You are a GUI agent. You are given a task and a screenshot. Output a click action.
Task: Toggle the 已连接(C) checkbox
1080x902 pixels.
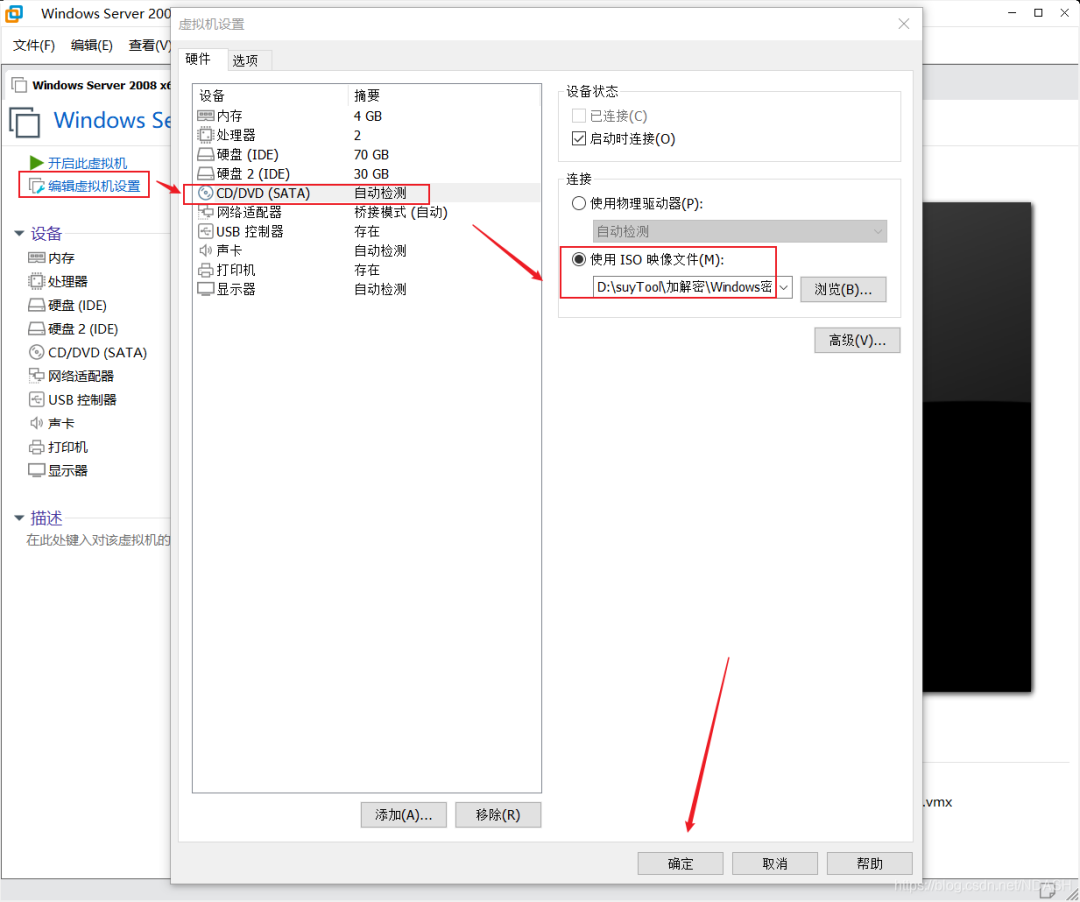pos(579,116)
